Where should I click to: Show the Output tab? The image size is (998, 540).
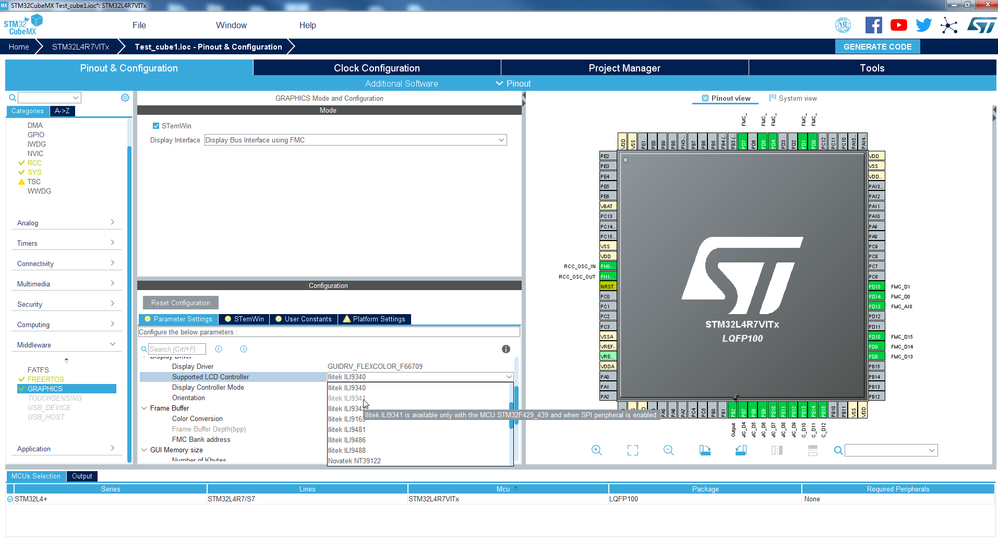81,476
